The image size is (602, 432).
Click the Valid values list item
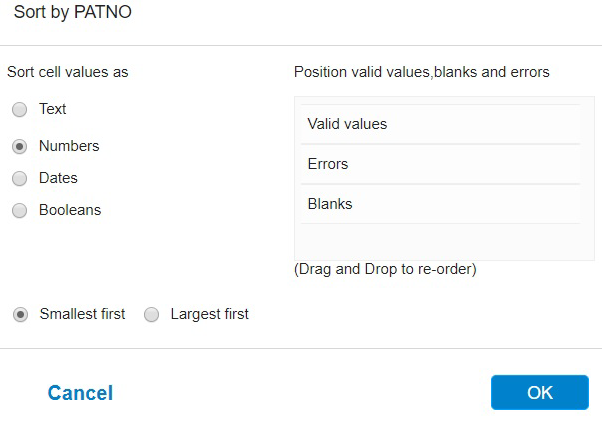(438, 124)
